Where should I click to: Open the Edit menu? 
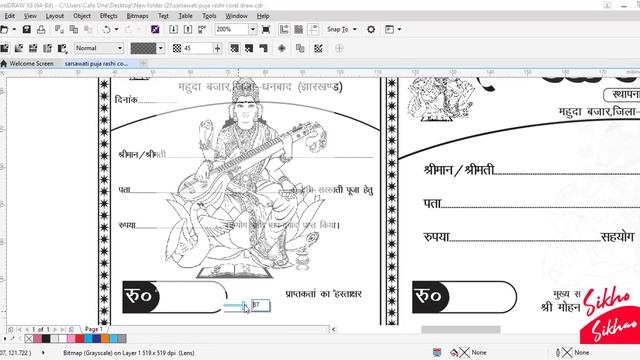9,16
